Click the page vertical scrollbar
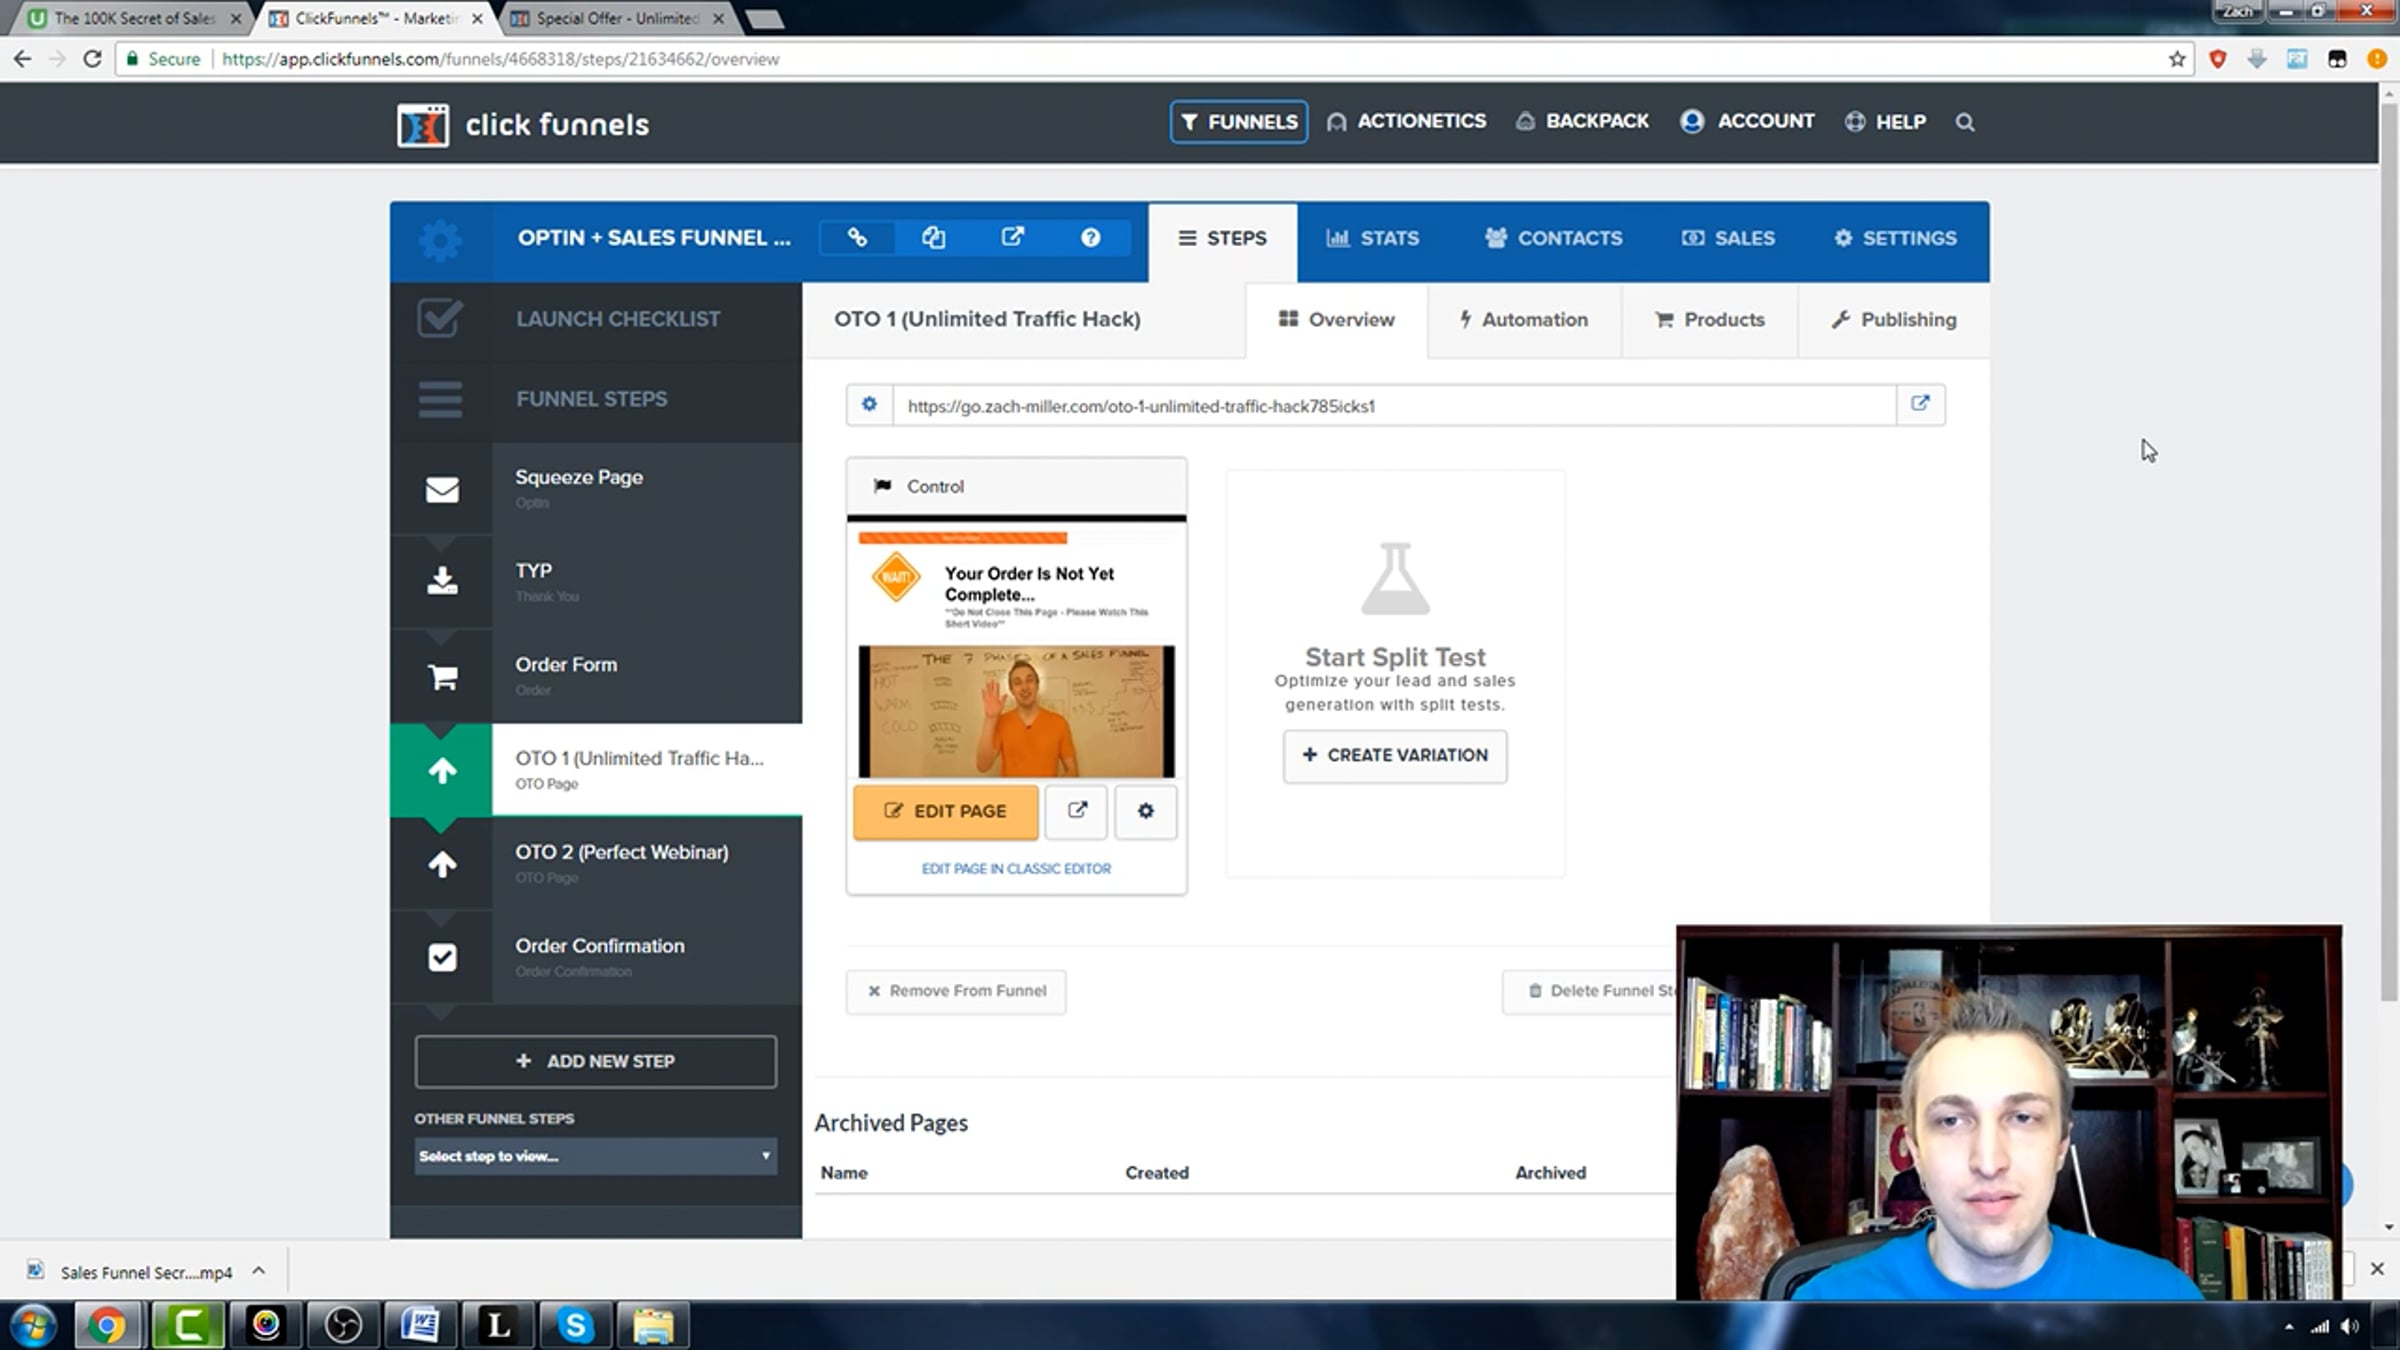The height and width of the screenshot is (1350, 2400). (2388, 550)
